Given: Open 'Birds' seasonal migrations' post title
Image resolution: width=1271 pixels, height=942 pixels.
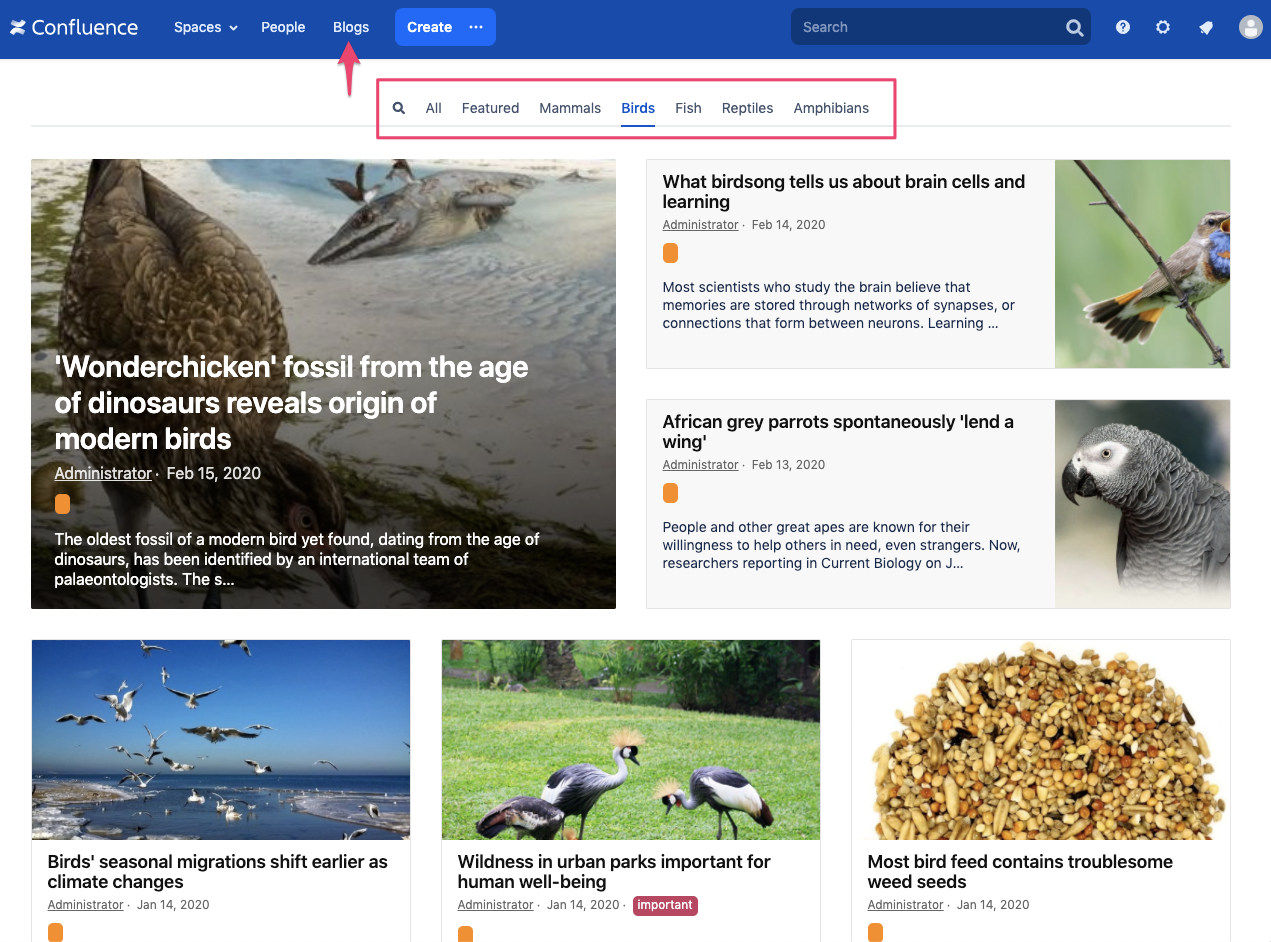Looking at the screenshot, I should [218, 871].
